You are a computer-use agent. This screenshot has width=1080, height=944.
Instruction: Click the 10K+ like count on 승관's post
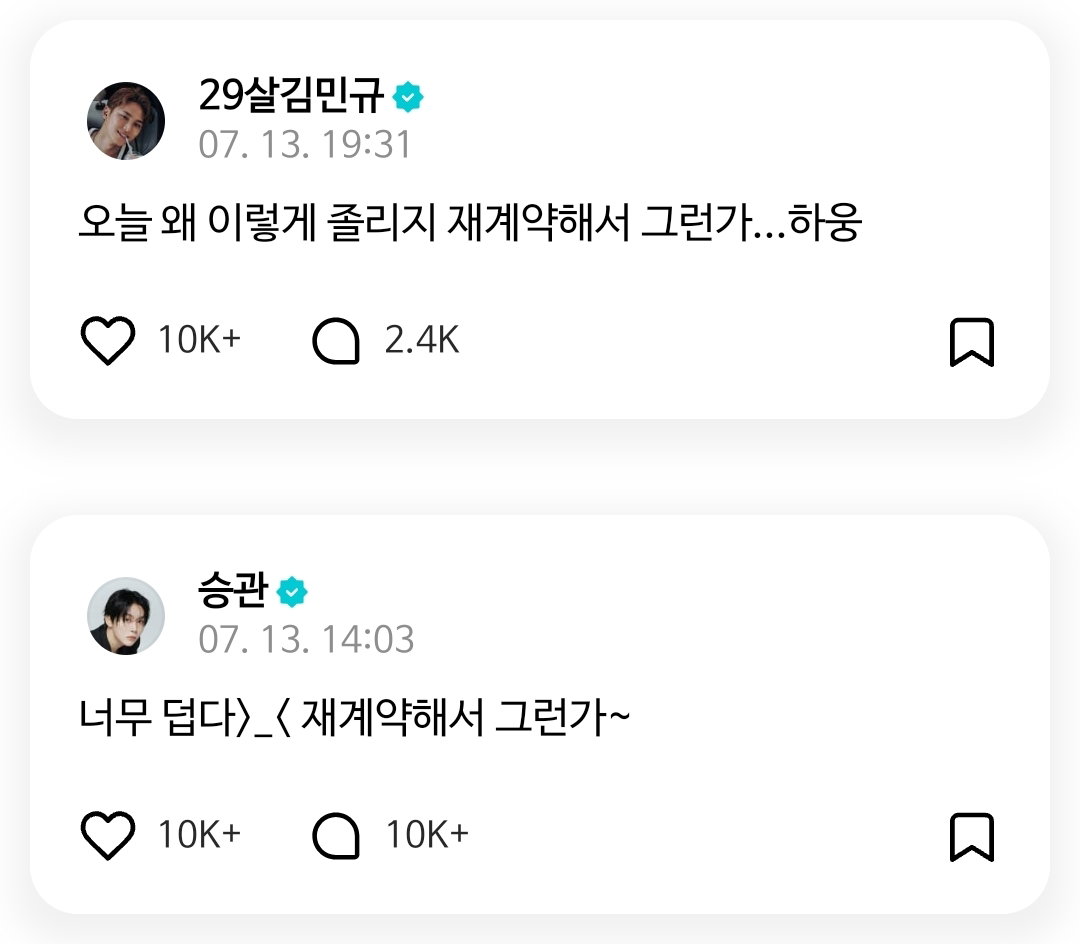coord(200,835)
